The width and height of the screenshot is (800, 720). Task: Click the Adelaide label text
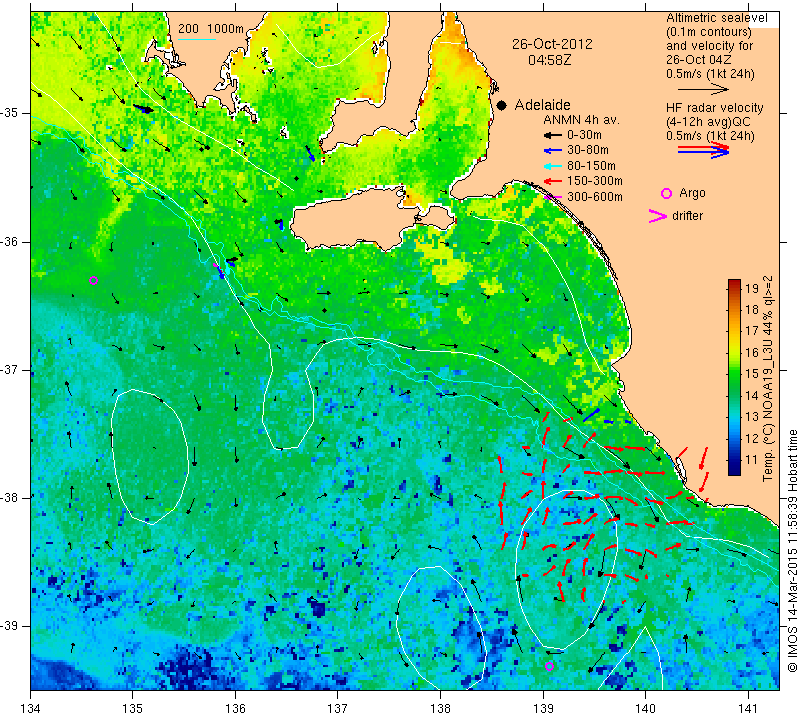[x=542, y=105]
